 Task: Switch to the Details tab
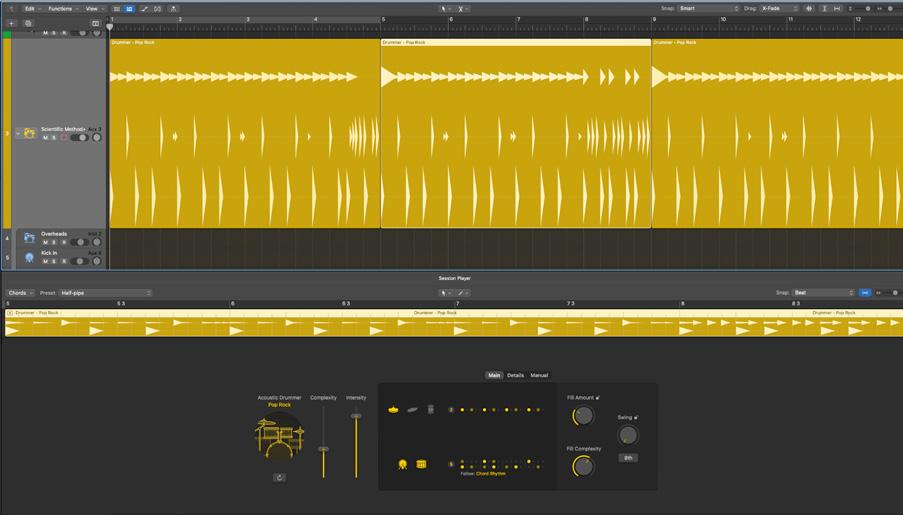click(x=515, y=376)
